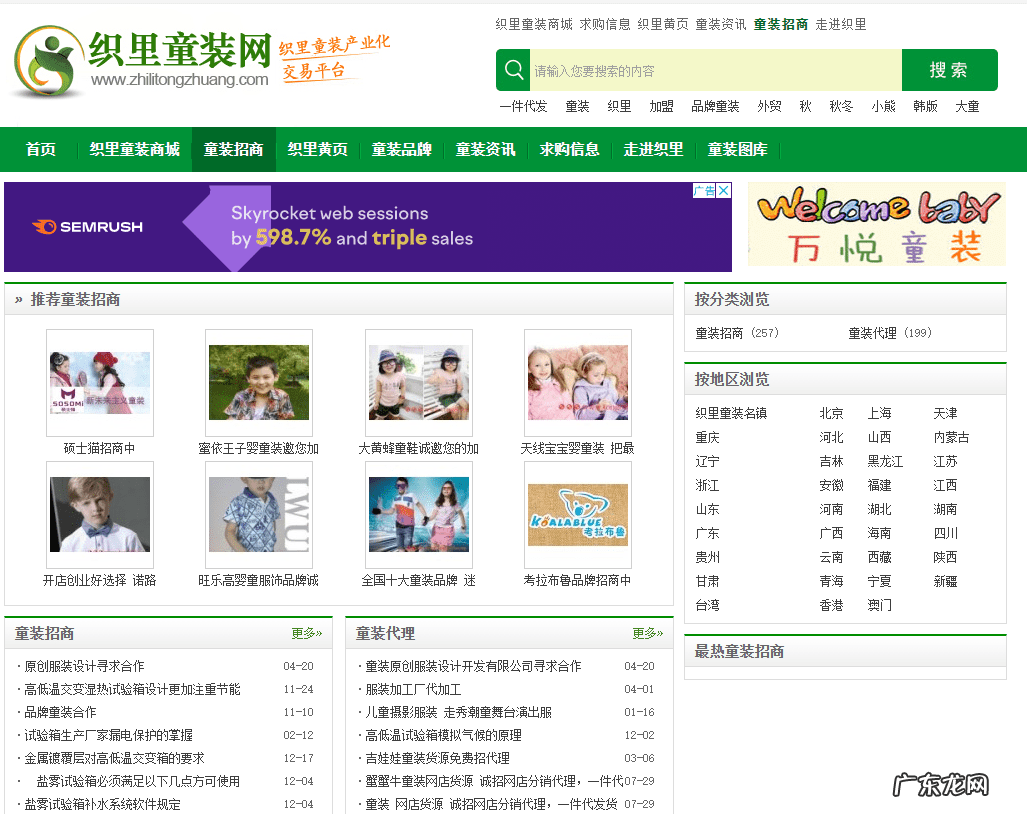Viewport: 1027px width, 814px height.
Task: Open the 考拉布鲁品牌招商中 thumbnail
Action: [x=577, y=515]
